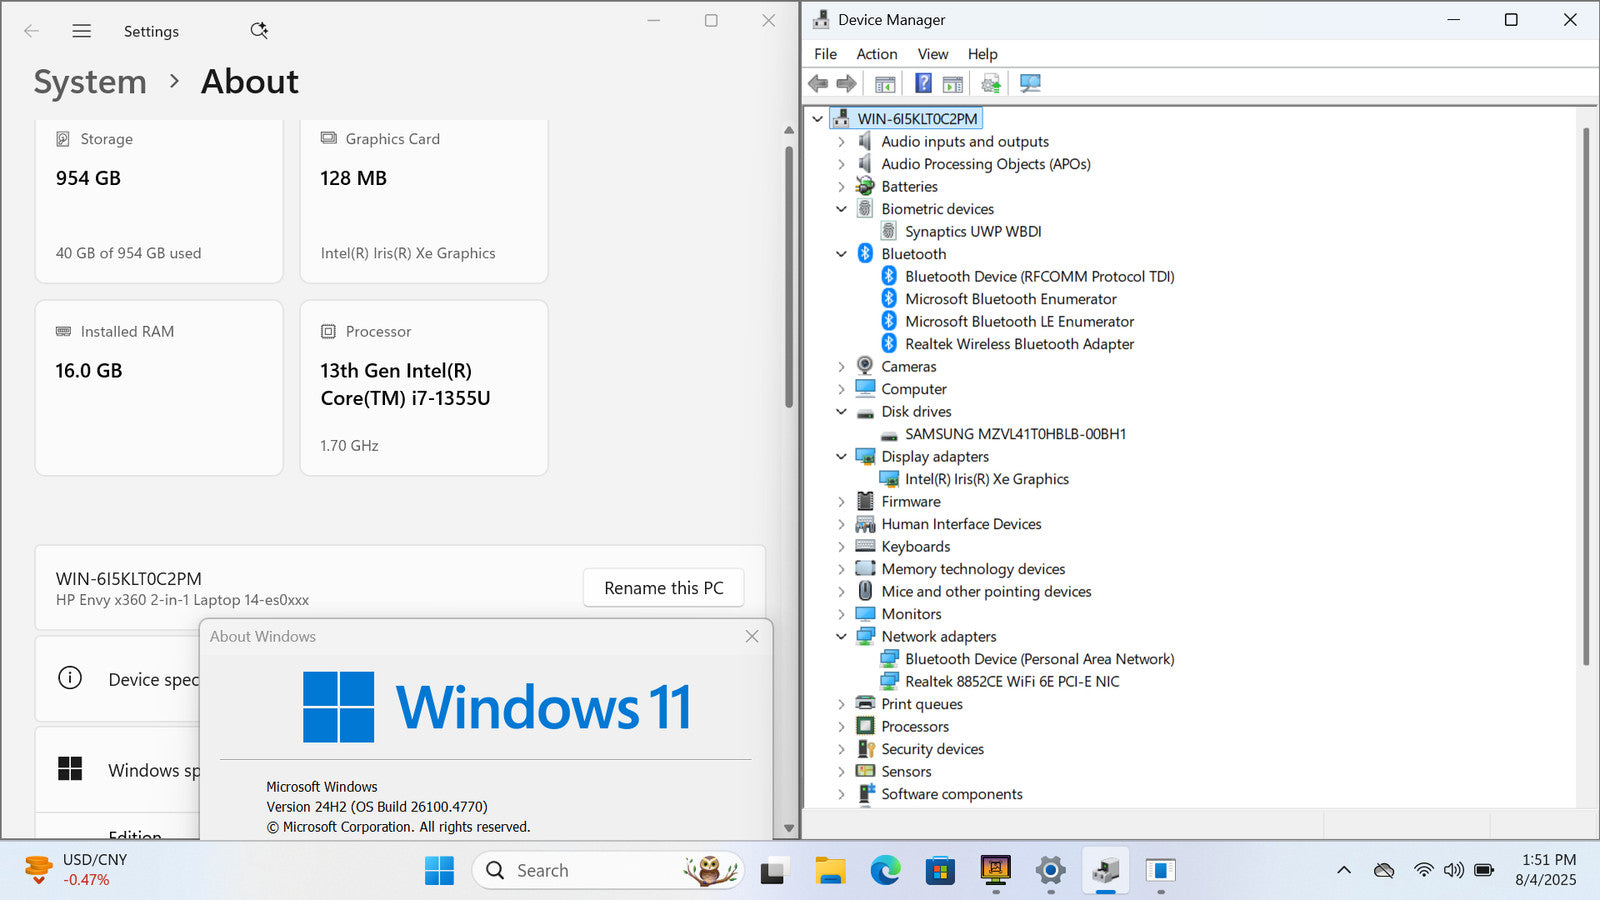
Task: Collapse the Bluetooth device category
Action: (x=841, y=254)
